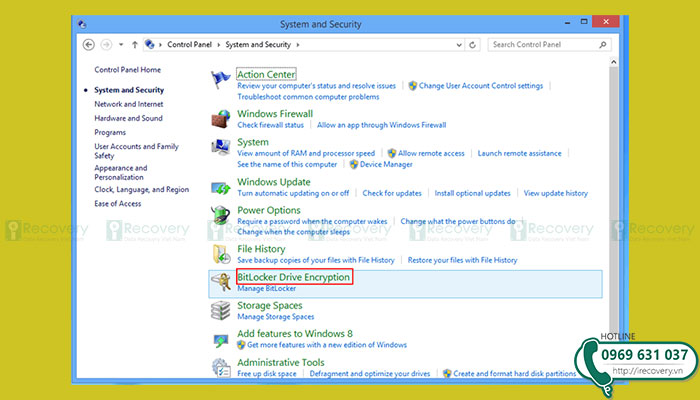The height and width of the screenshot is (400, 700).
Task: Open Hardware and Sound category
Action: (x=128, y=118)
